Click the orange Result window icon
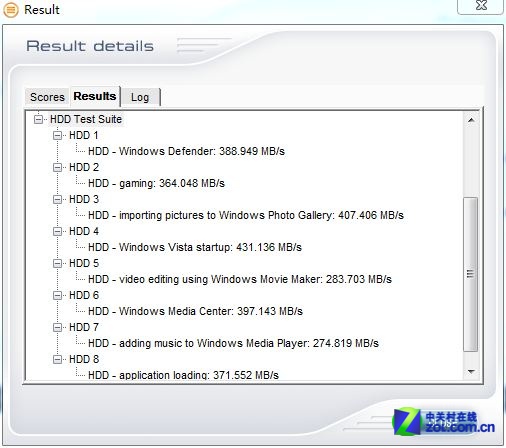Viewport: 506px width, 448px height. click(x=11, y=10)
